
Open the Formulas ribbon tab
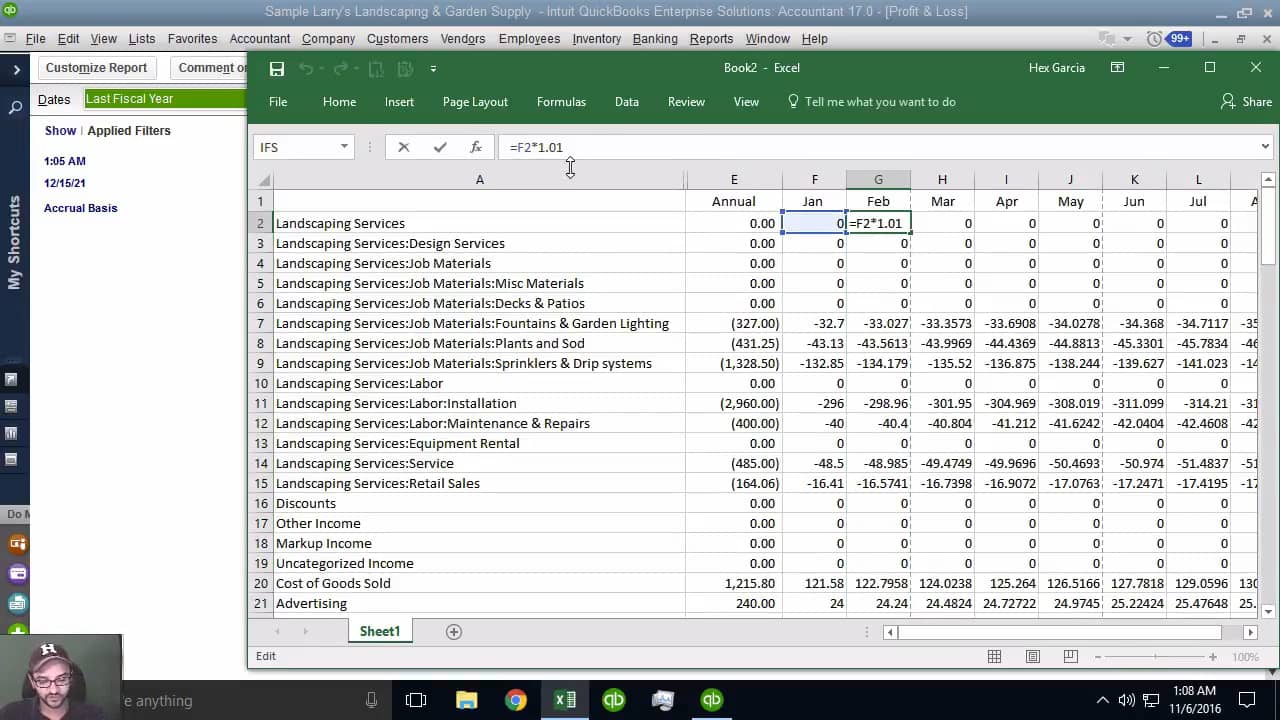(561, 102)
